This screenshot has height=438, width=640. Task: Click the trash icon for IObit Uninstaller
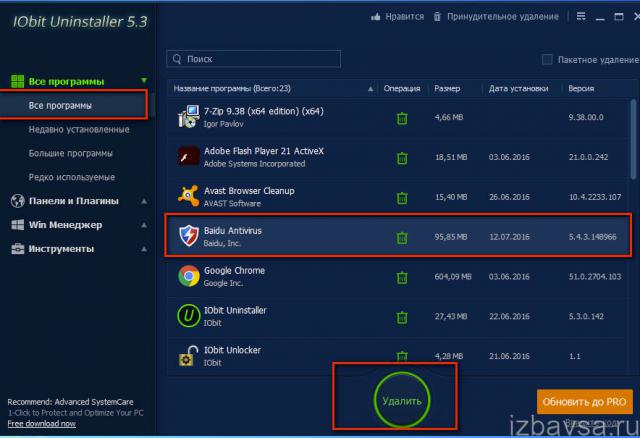pyautogui.click(x=402, y=317)
